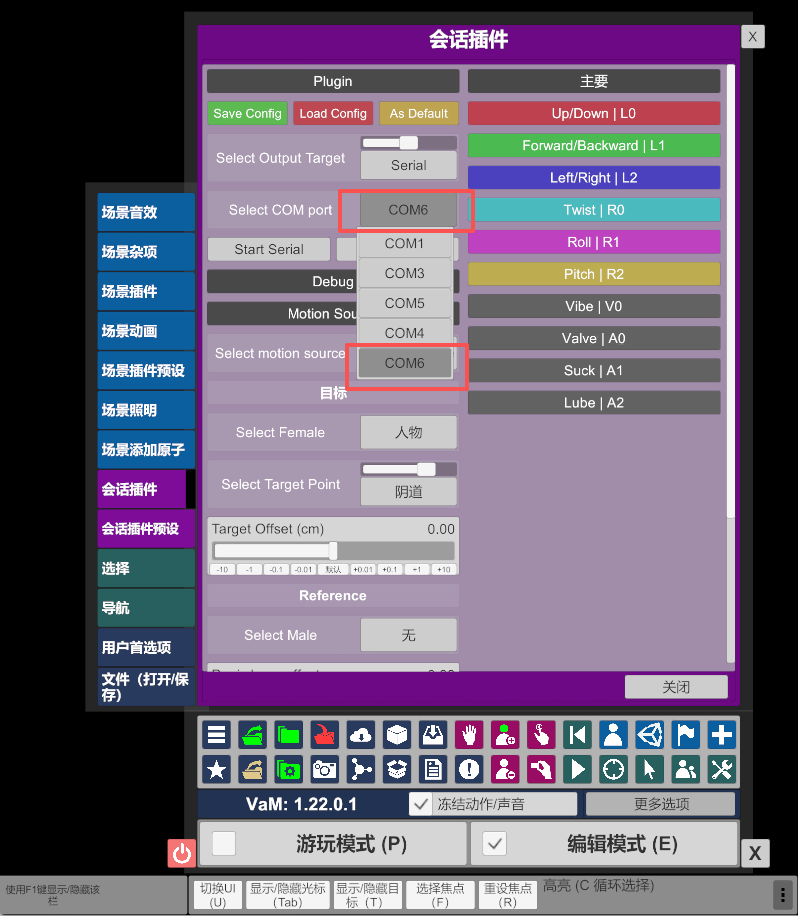This screenshot has height=916, width=798.
Task: Enable the Play Mode (P) checkbox
Action: click(224, 844)
